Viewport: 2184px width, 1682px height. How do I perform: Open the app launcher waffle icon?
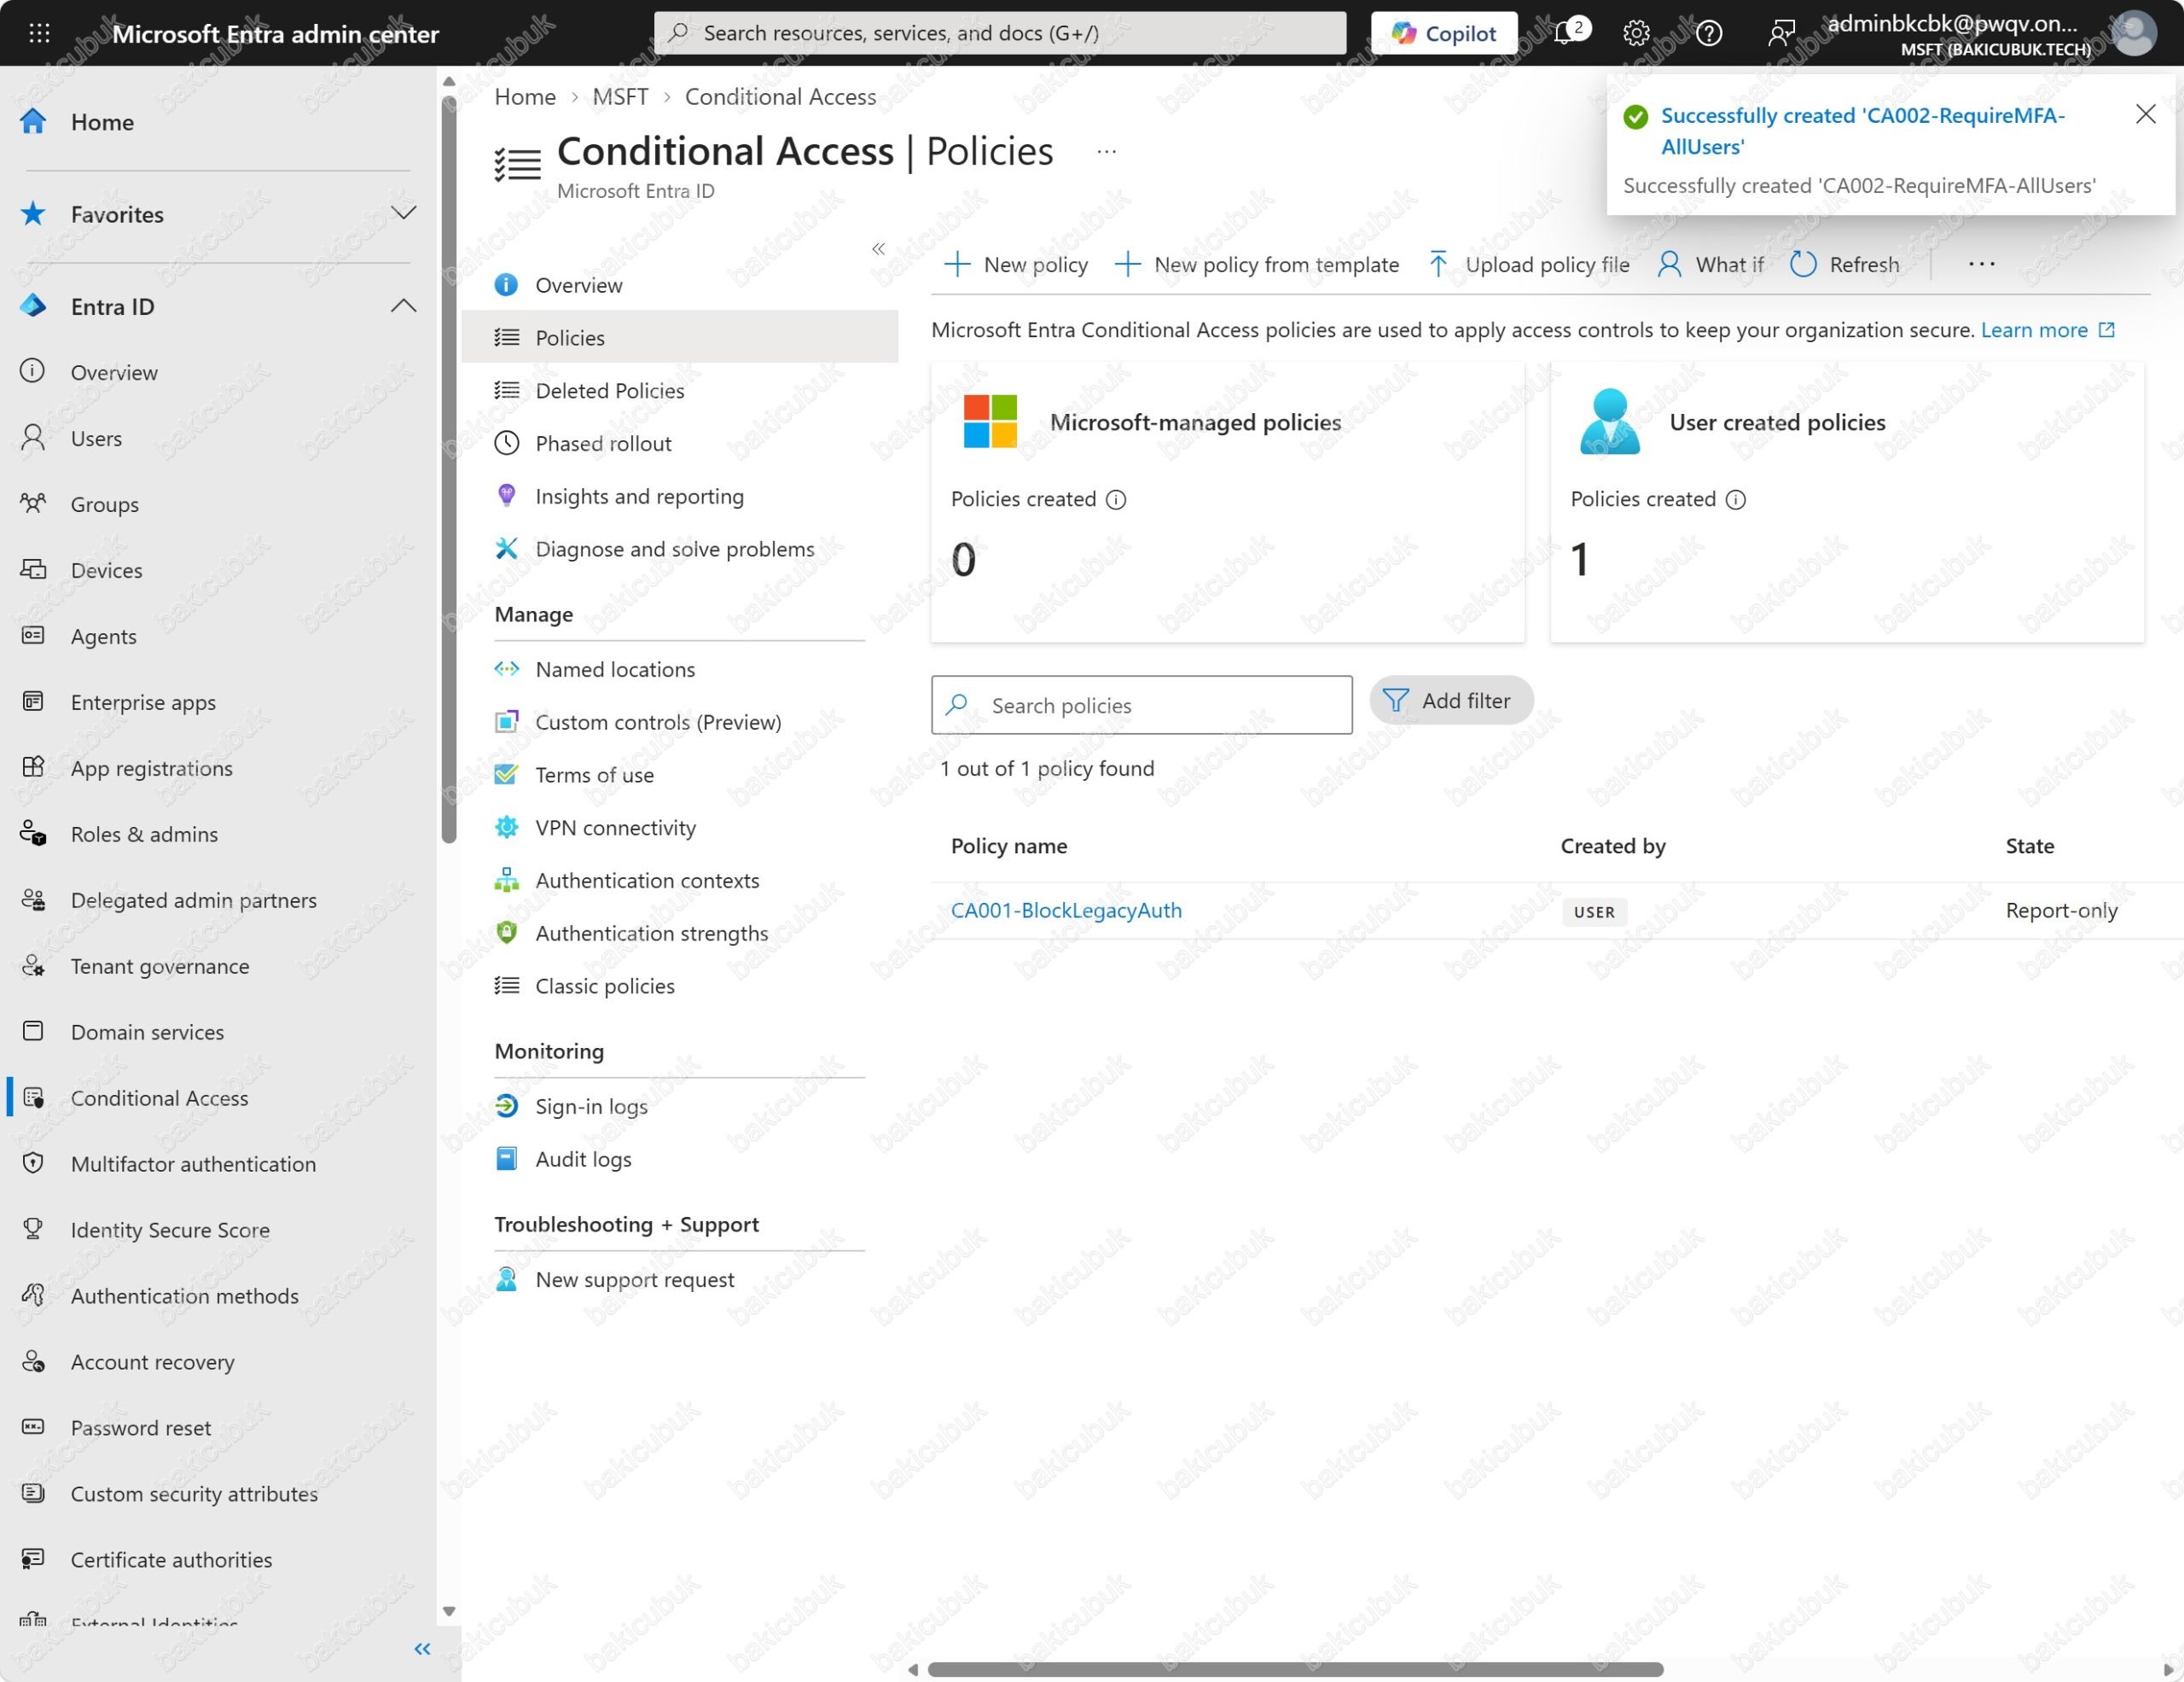pyautogui.click(x=39, y=33)
